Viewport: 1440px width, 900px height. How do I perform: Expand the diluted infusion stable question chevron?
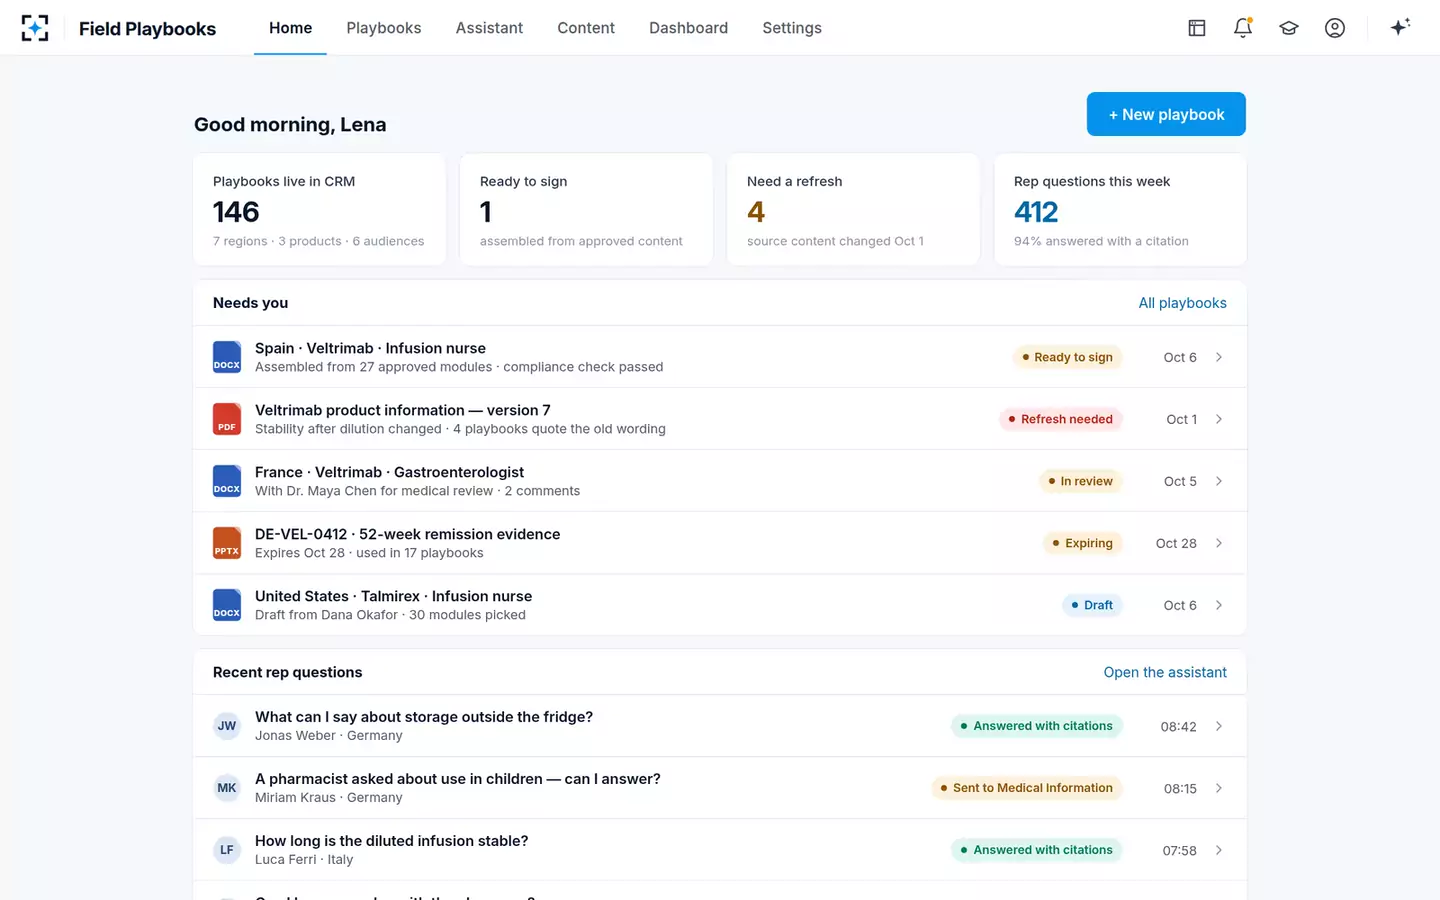[x=1219, y=850]
